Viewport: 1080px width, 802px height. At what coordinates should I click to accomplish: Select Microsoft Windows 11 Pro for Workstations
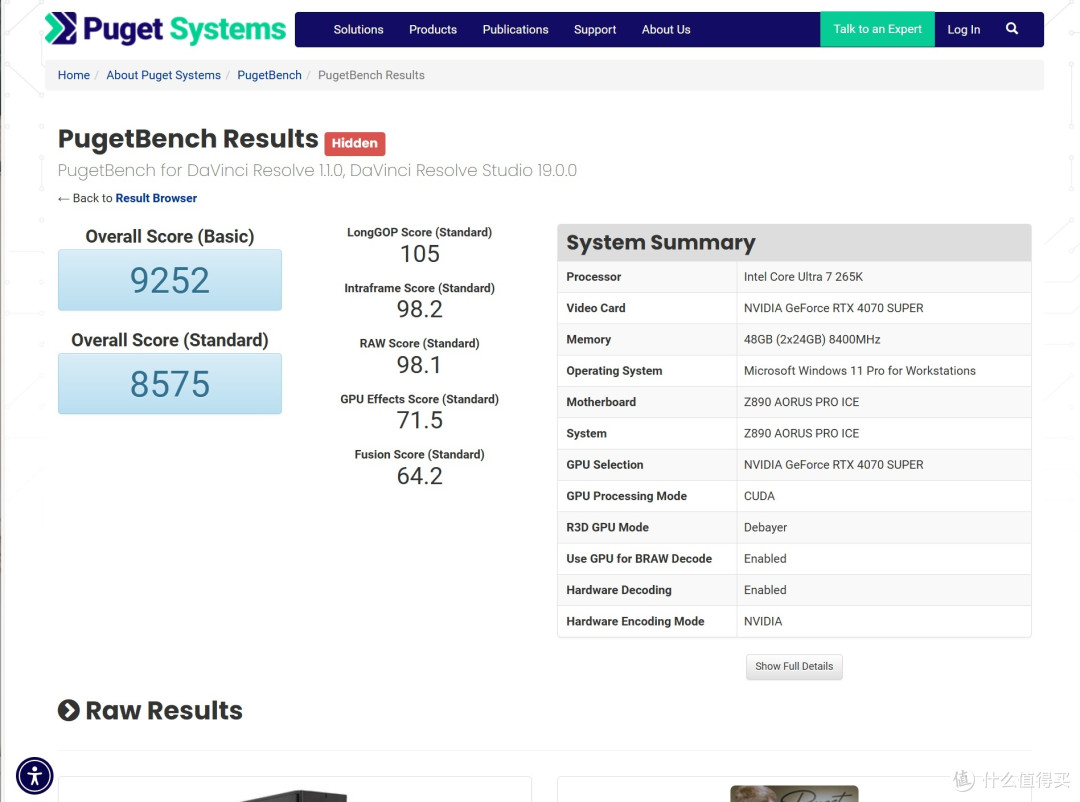point(883,371)
